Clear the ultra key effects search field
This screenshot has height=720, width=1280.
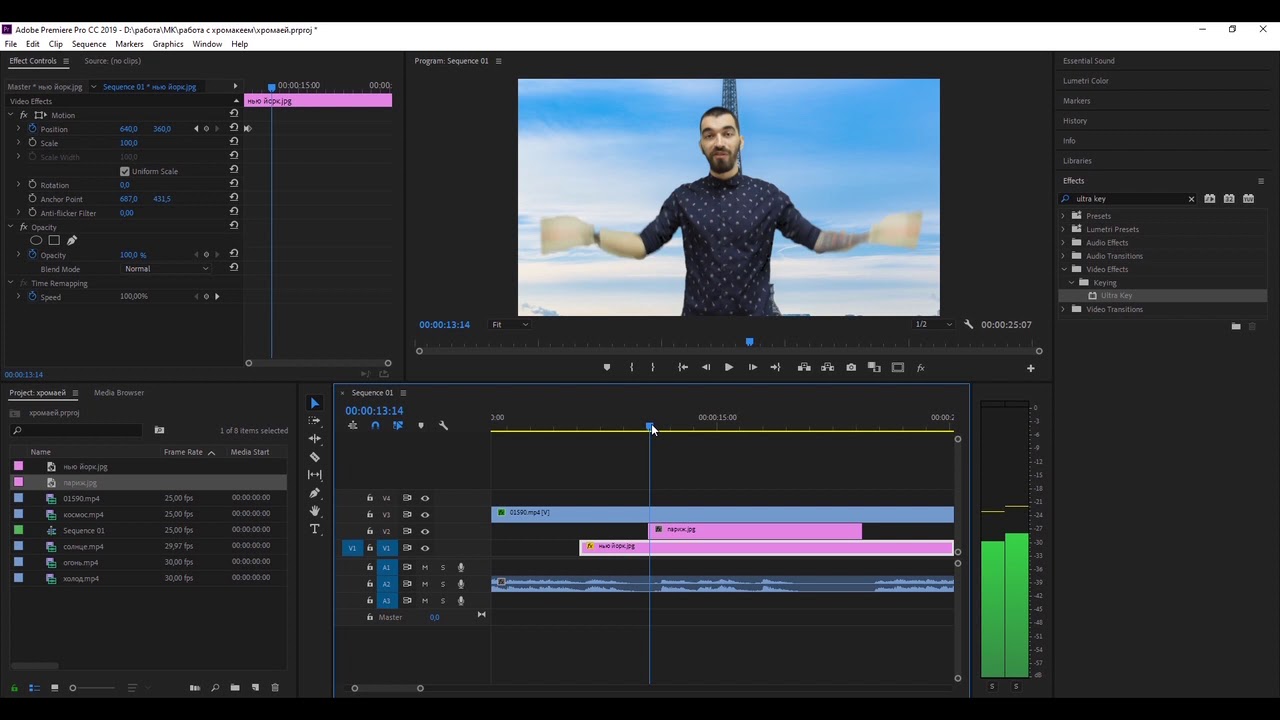[1191, 199]
